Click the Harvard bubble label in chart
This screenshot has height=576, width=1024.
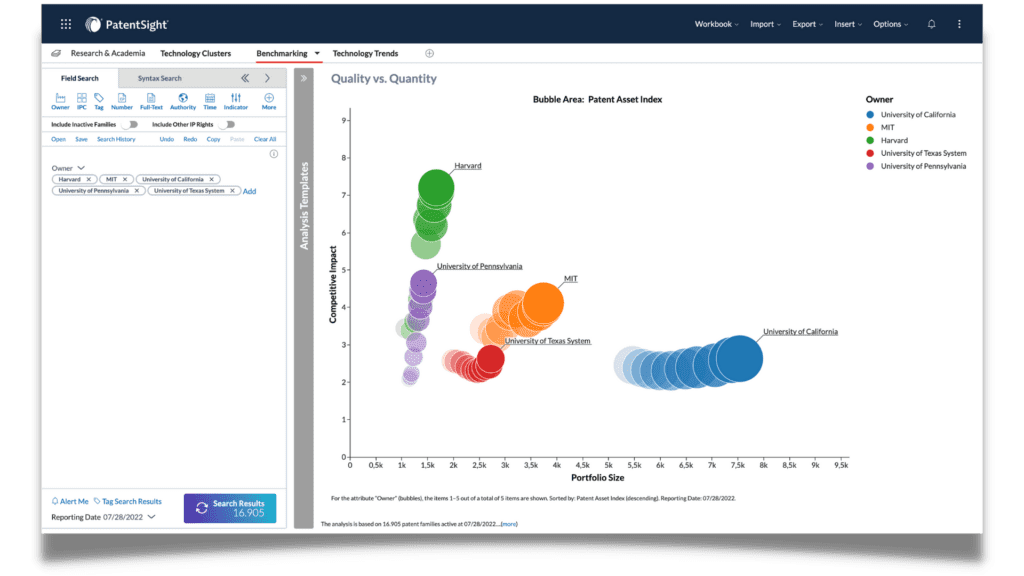click(468, 166)
